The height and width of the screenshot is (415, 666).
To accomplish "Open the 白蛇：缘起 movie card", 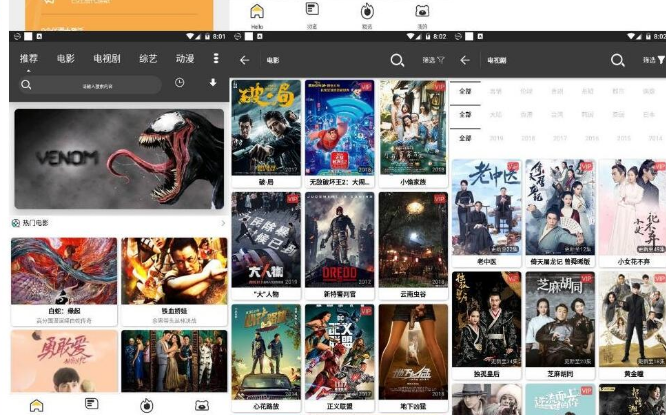I will point(64,281).
